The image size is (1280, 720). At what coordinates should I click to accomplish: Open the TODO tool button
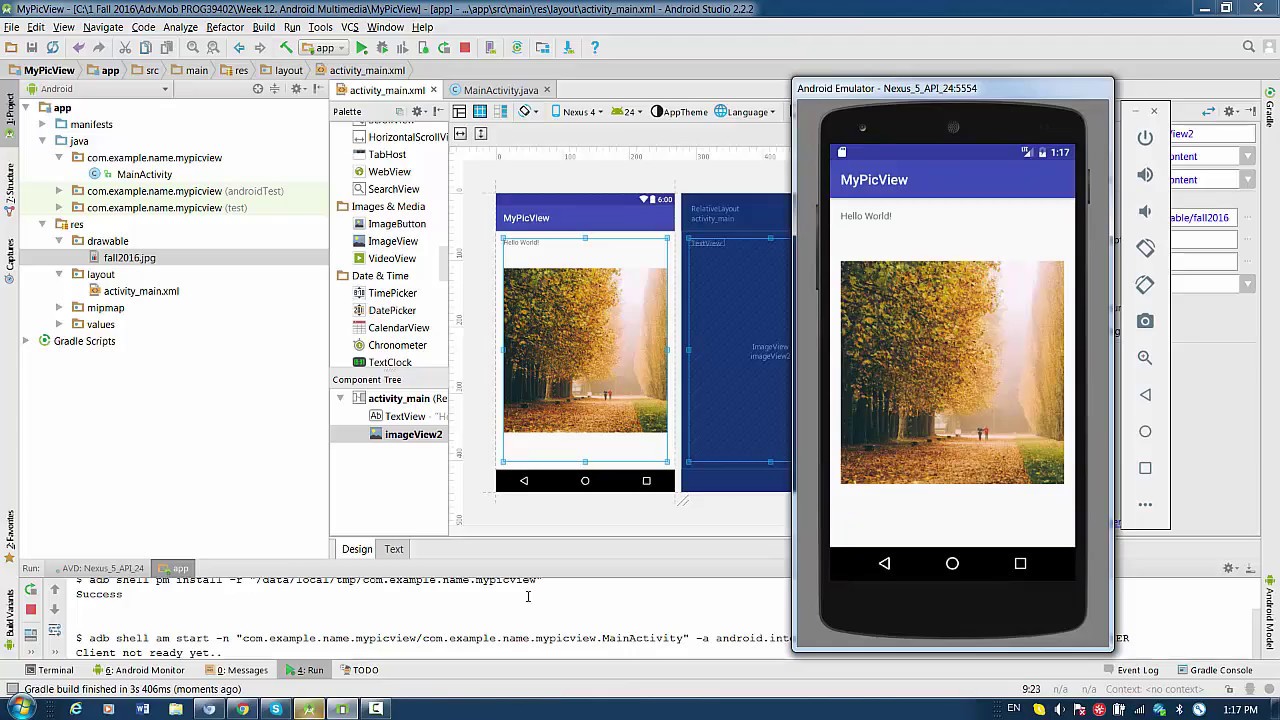(x=359, y=670)
